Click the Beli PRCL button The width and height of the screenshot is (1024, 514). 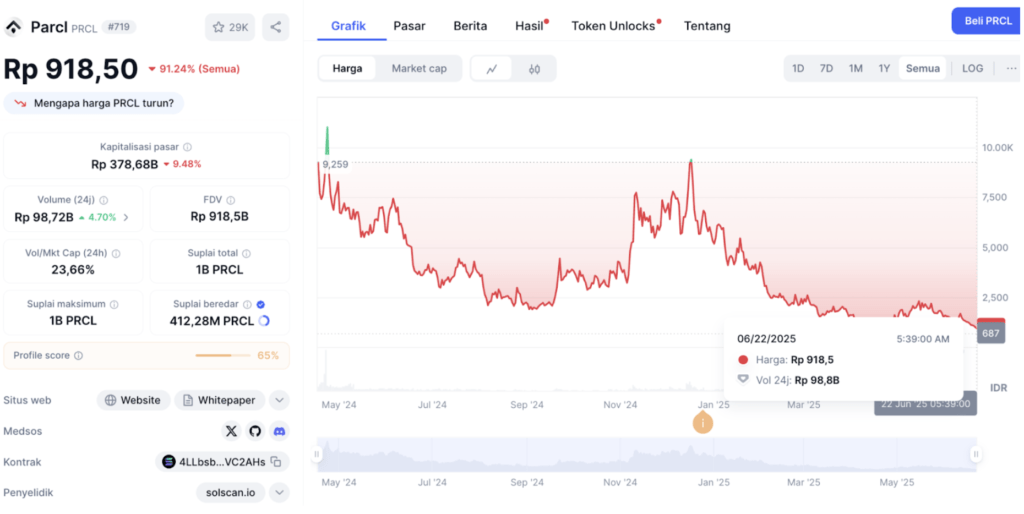click(987, 21)
